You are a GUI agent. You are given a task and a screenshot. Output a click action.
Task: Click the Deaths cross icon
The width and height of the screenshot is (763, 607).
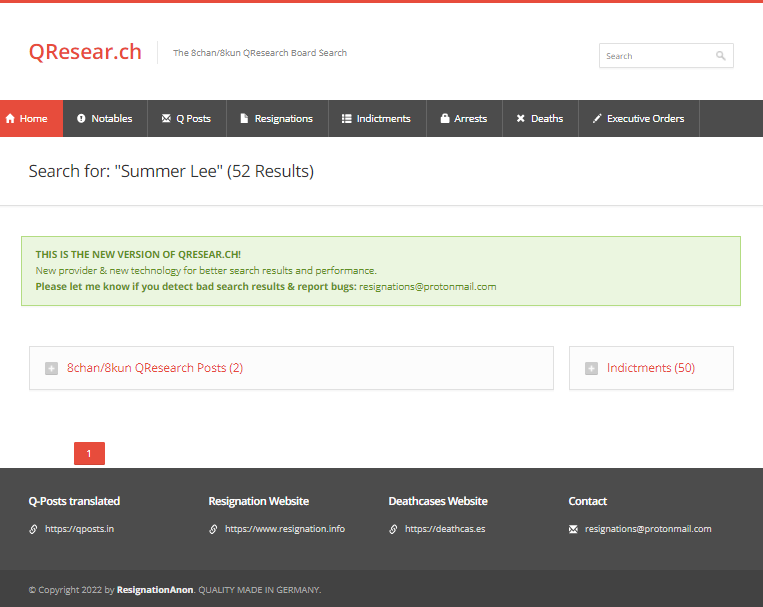pos(521,118)
